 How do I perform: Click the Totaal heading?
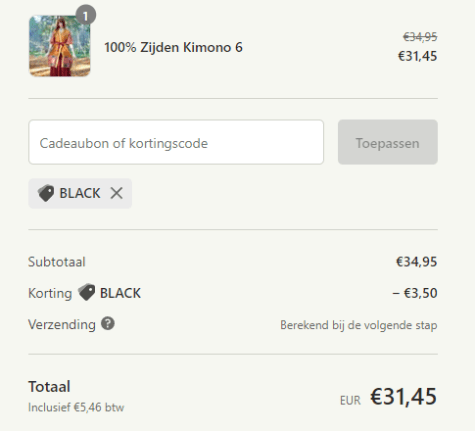[49, 387]
